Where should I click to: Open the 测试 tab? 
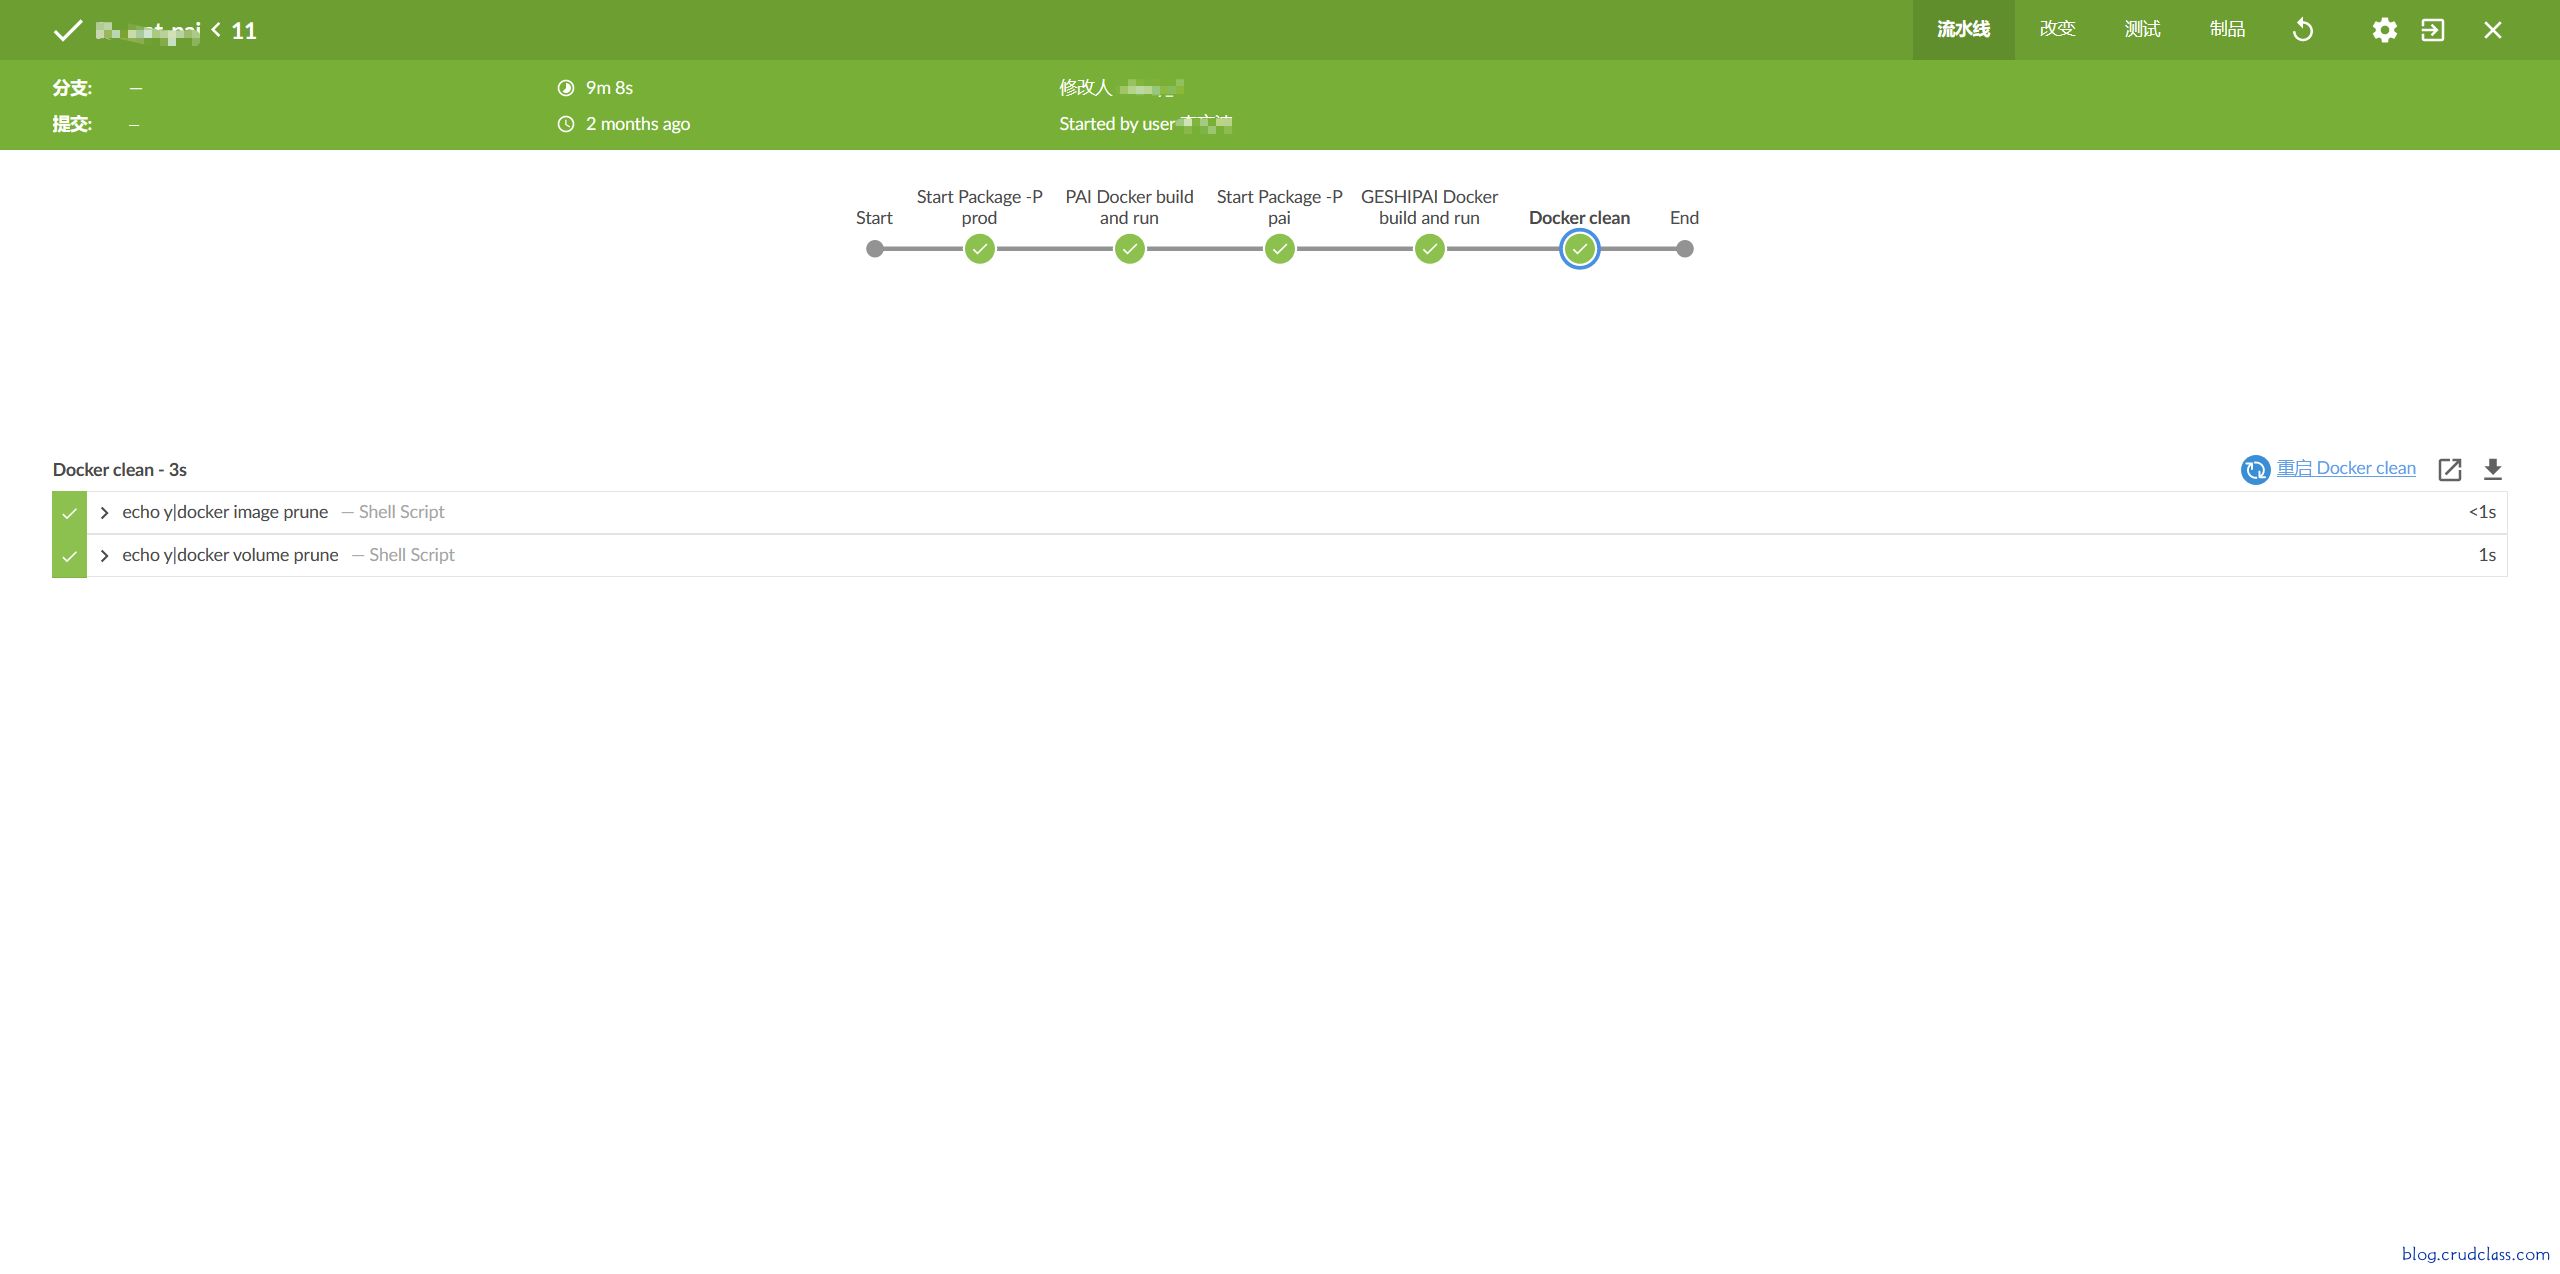(2142, 30)
